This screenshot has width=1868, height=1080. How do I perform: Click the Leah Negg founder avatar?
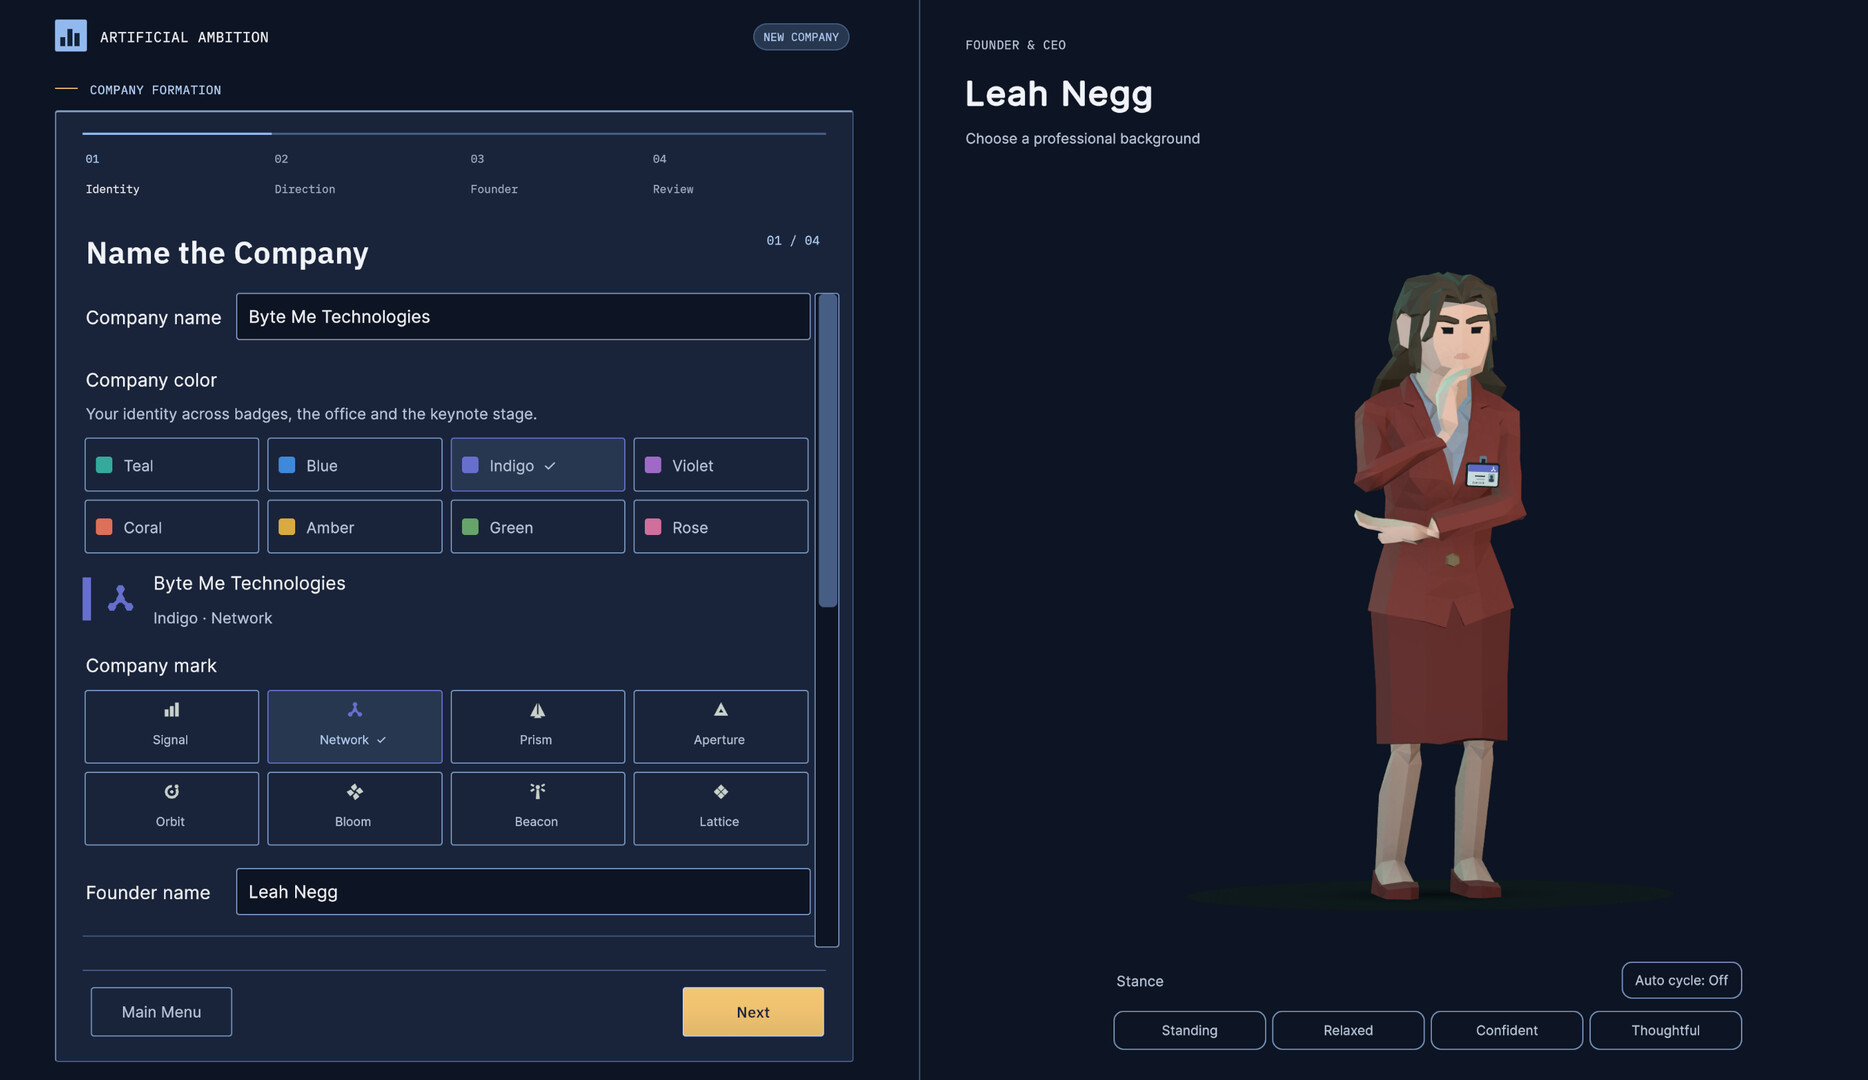point(1439,585)
